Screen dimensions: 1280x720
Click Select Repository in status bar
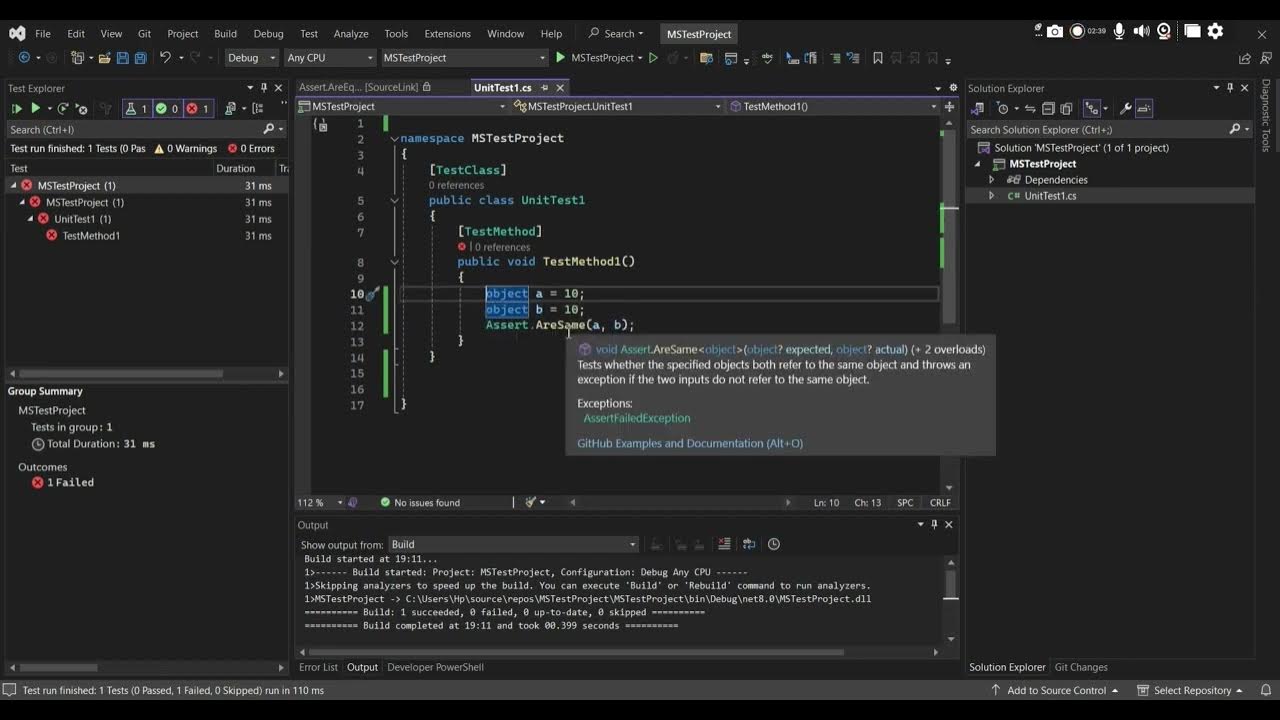click(1189, 690)
